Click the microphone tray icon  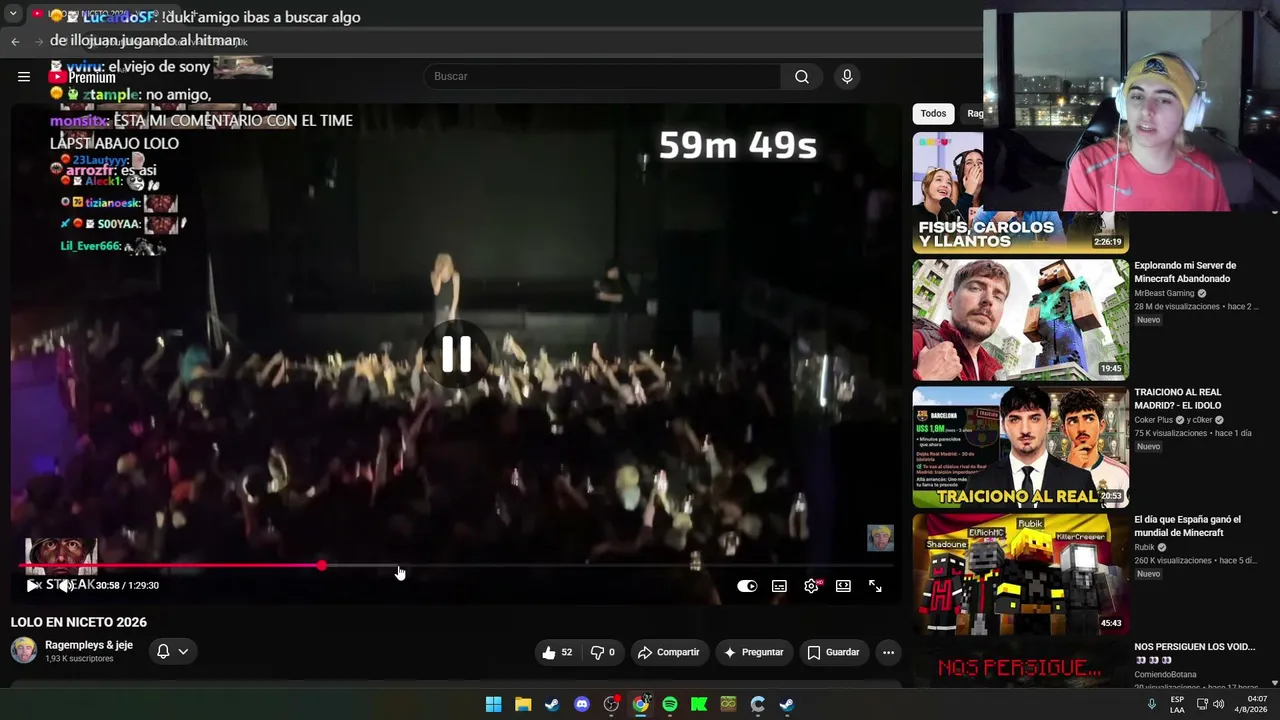coord(1151,704)
